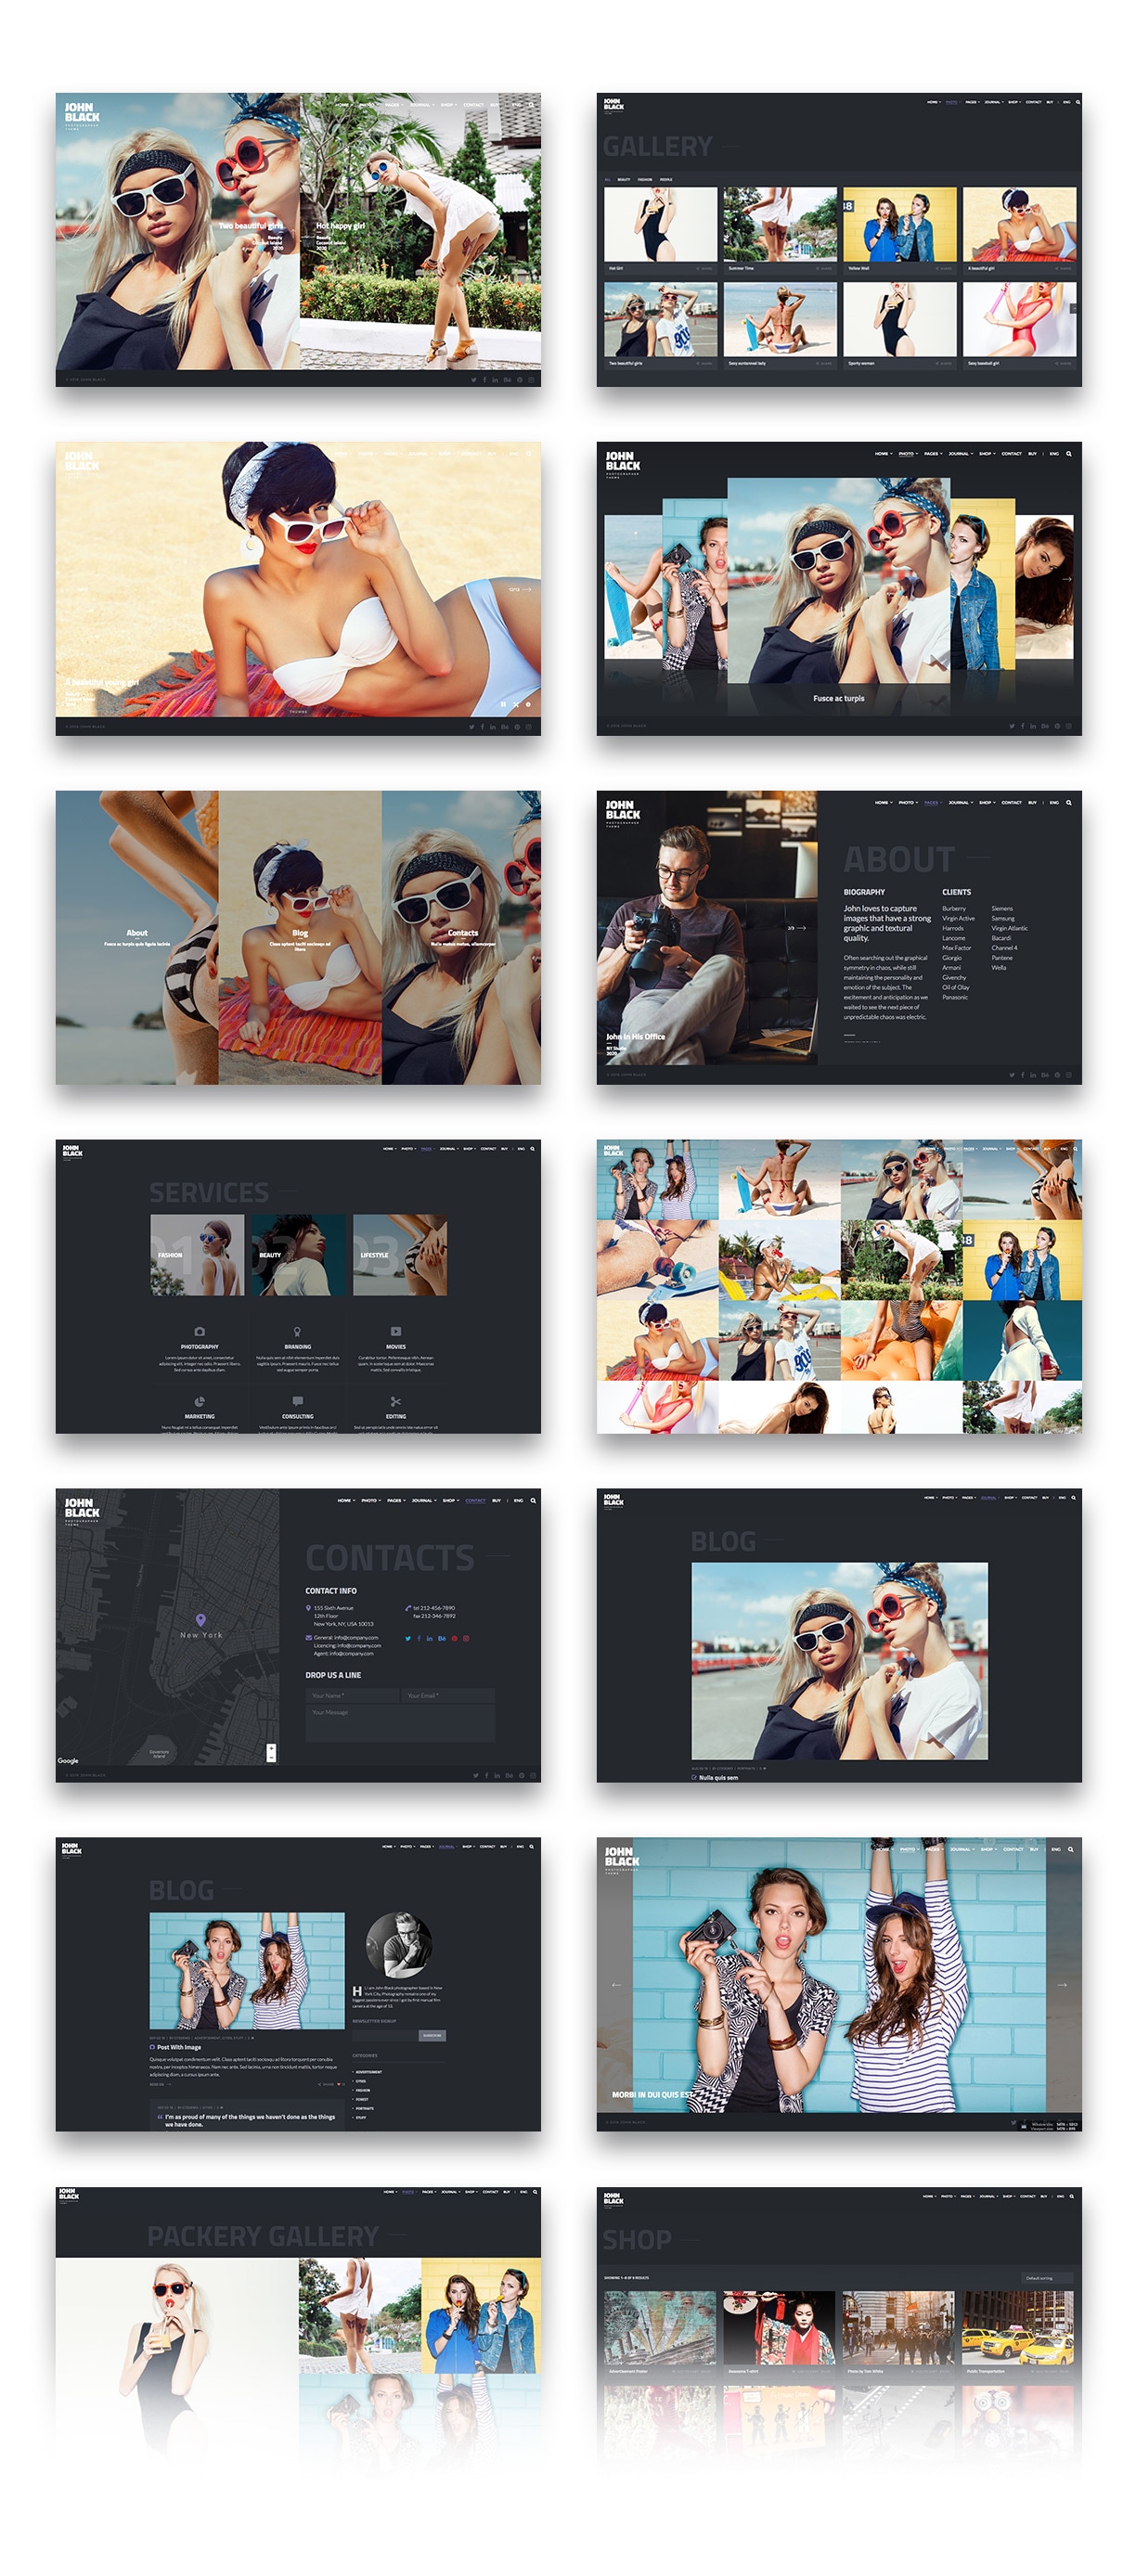Screen dimensions: 1136x2576
Task: Open the blue Twitter icon beside contact info
Action: (x=407, y=1638)
